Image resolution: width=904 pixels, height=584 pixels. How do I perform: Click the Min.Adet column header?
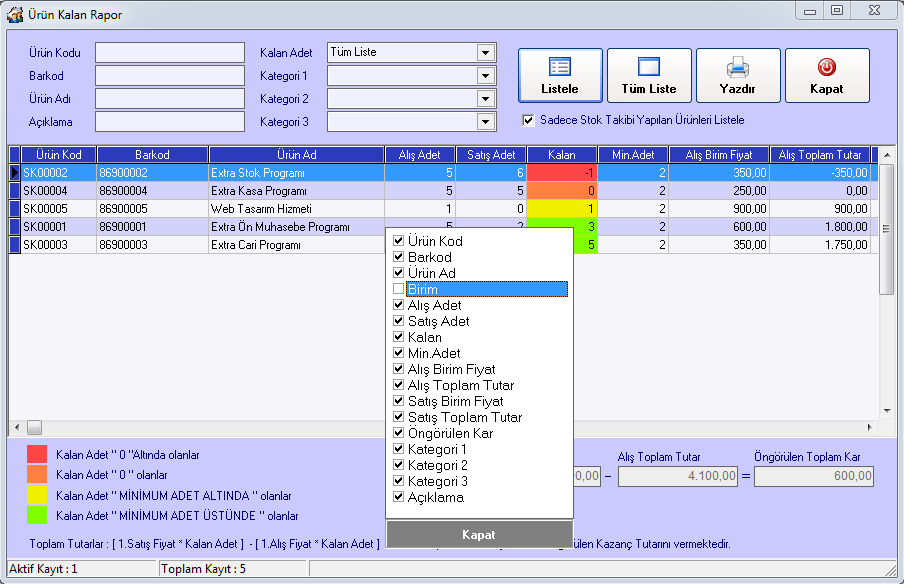point(633,155)
